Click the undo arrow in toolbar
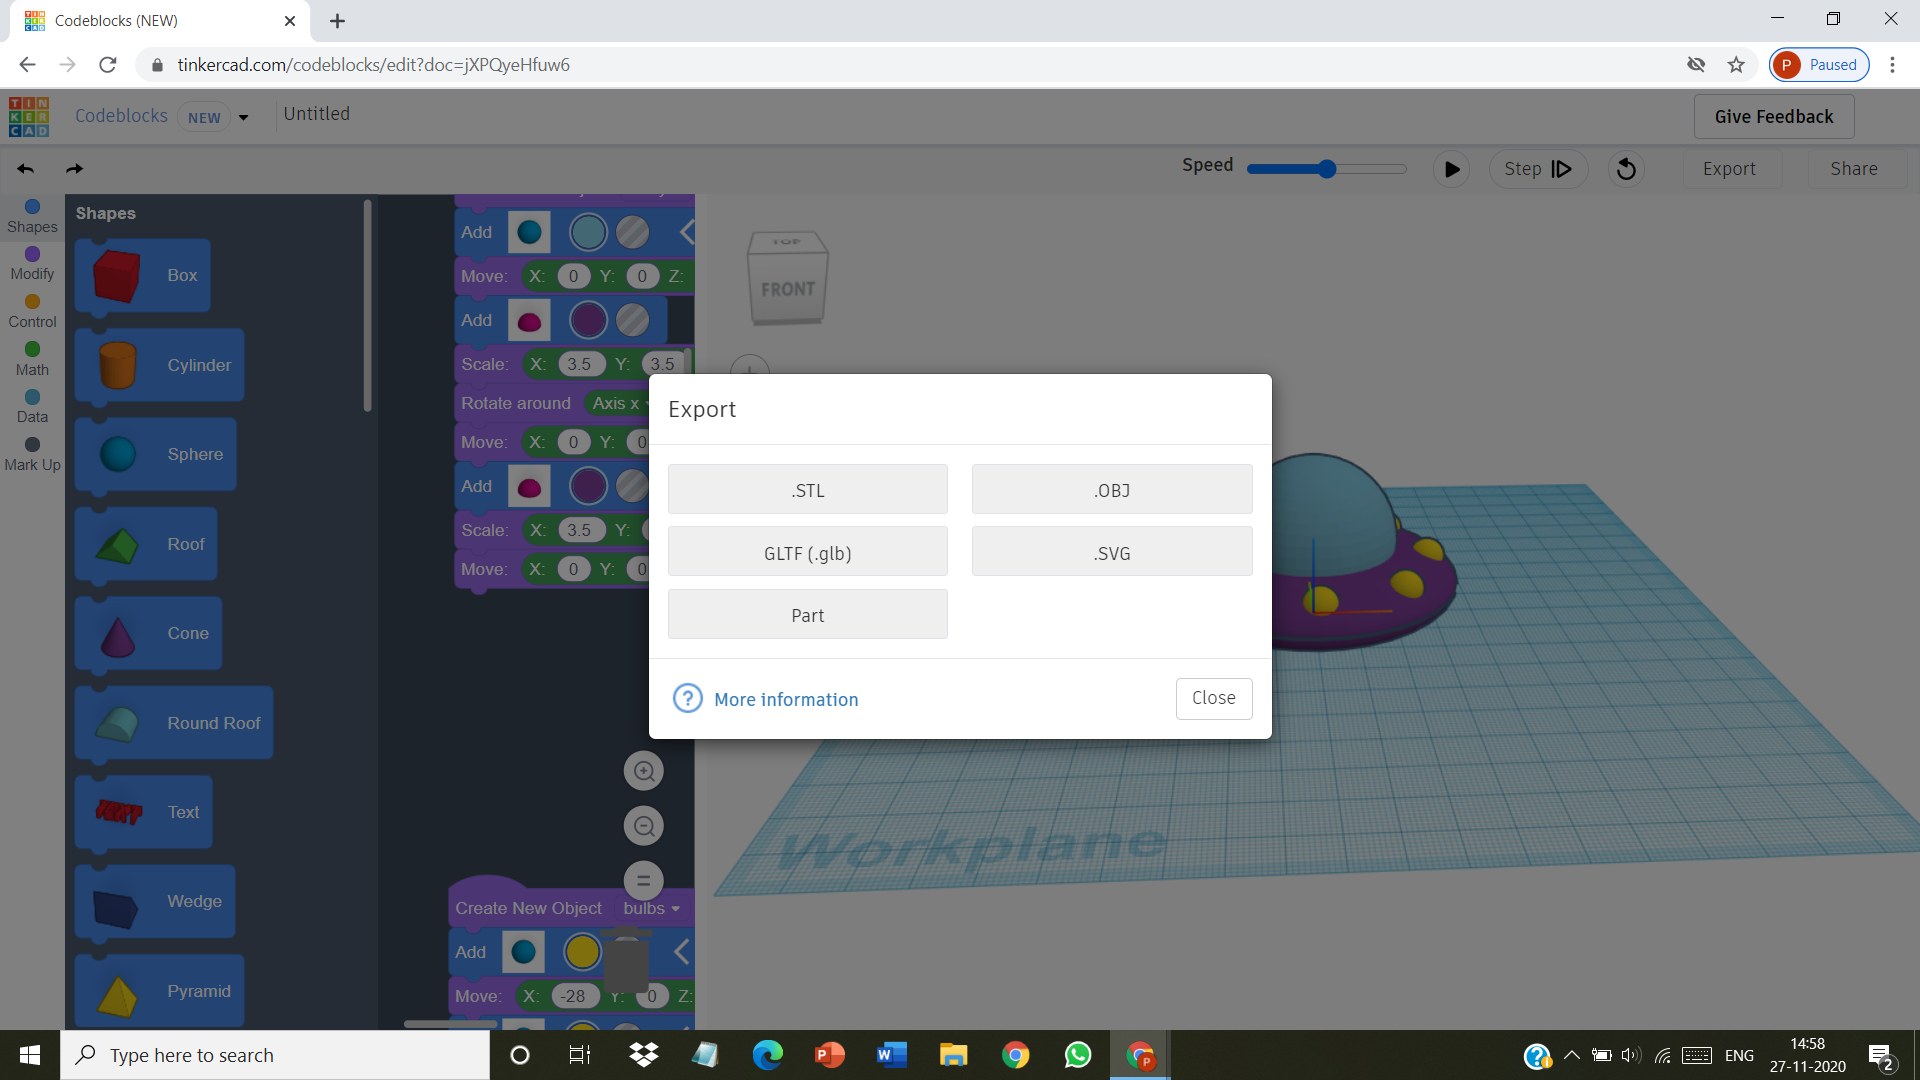 tap(25, 168)
